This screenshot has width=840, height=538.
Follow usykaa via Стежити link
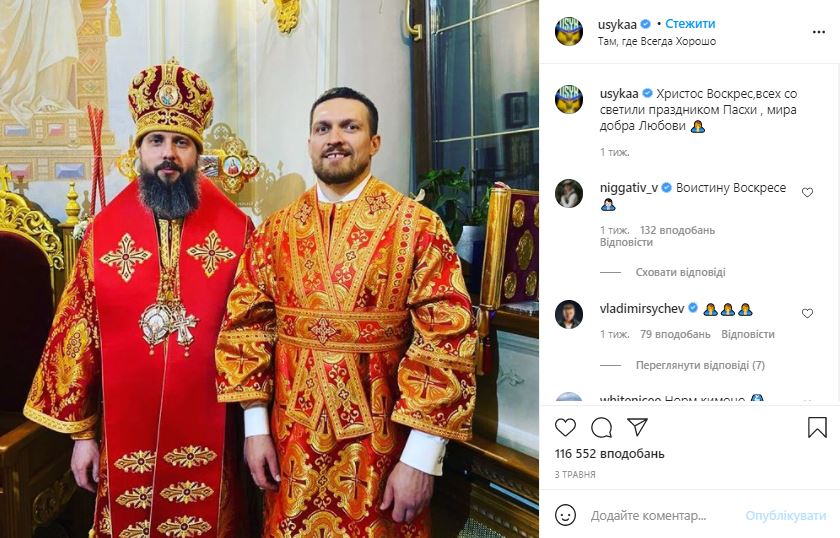[690, 24]
